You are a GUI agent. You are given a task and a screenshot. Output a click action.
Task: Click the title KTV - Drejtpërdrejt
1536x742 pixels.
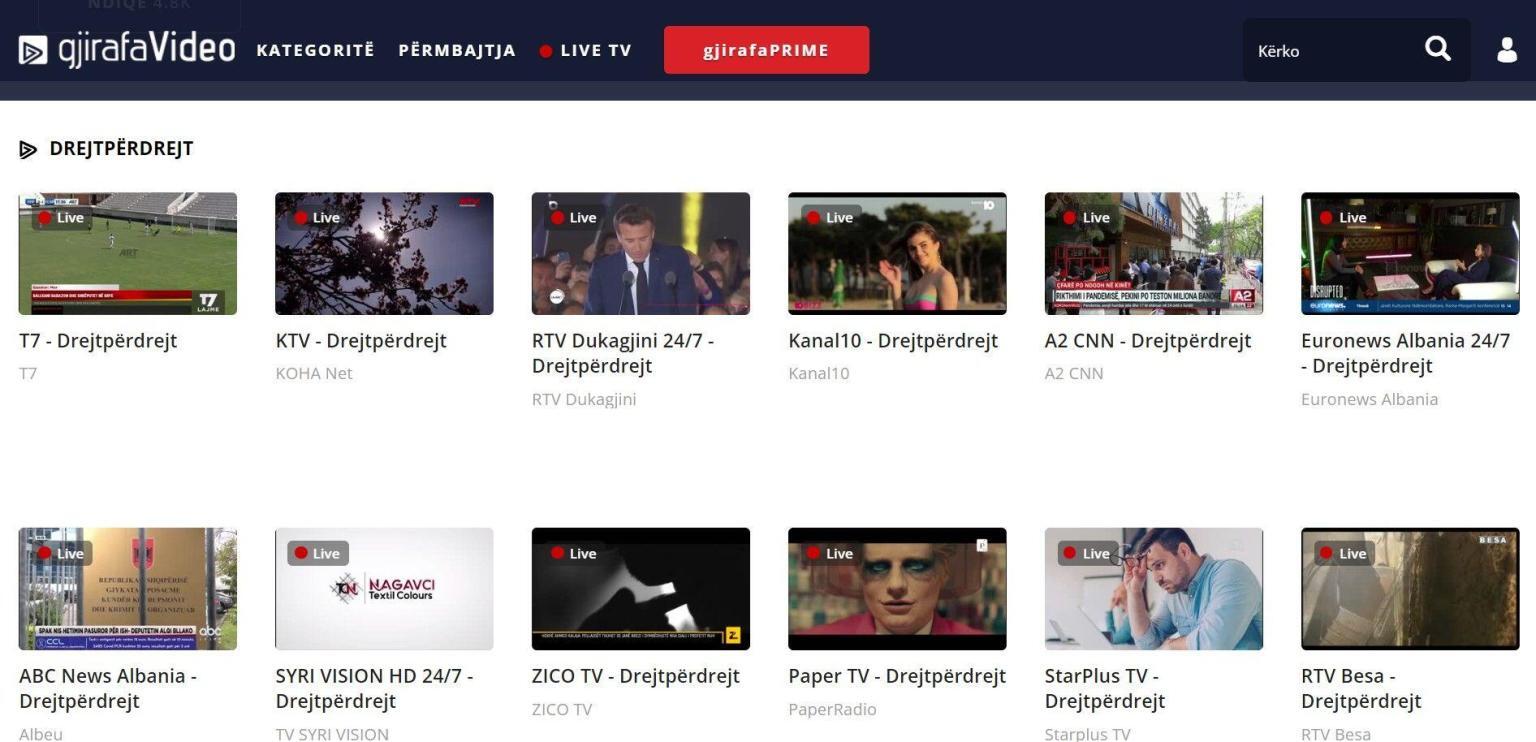pyautogui.click(x=361, y=341)
